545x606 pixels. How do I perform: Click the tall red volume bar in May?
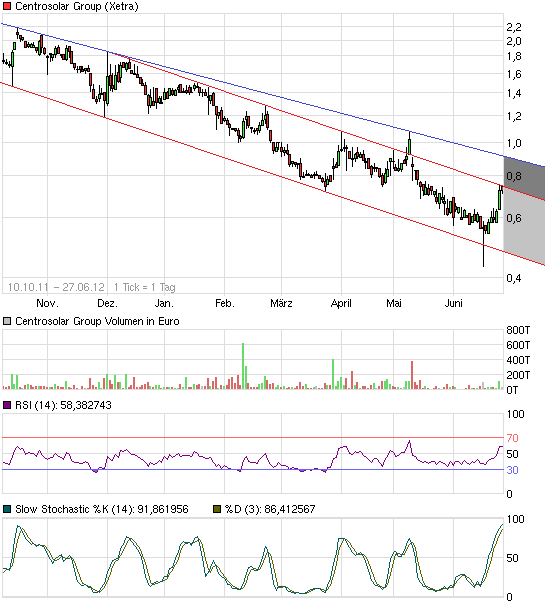point(412,375)
